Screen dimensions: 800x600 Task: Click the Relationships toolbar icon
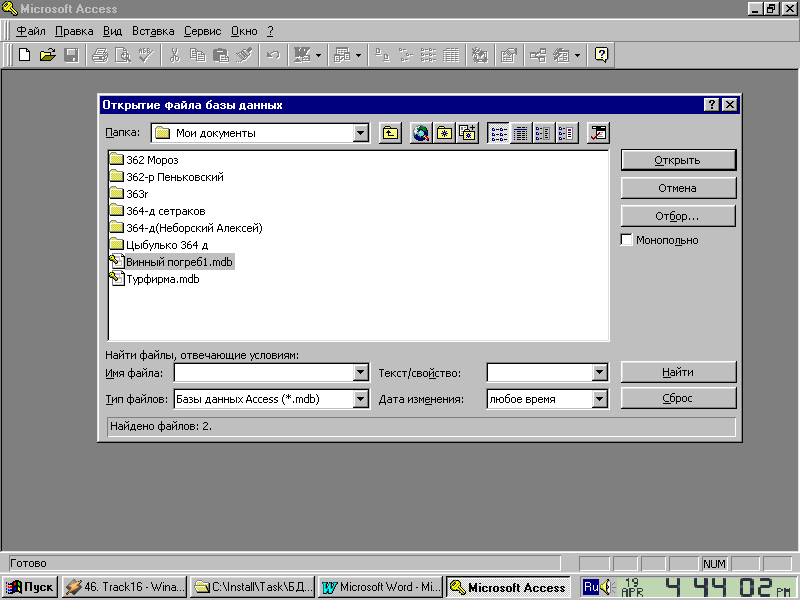(x=537, y=55)
